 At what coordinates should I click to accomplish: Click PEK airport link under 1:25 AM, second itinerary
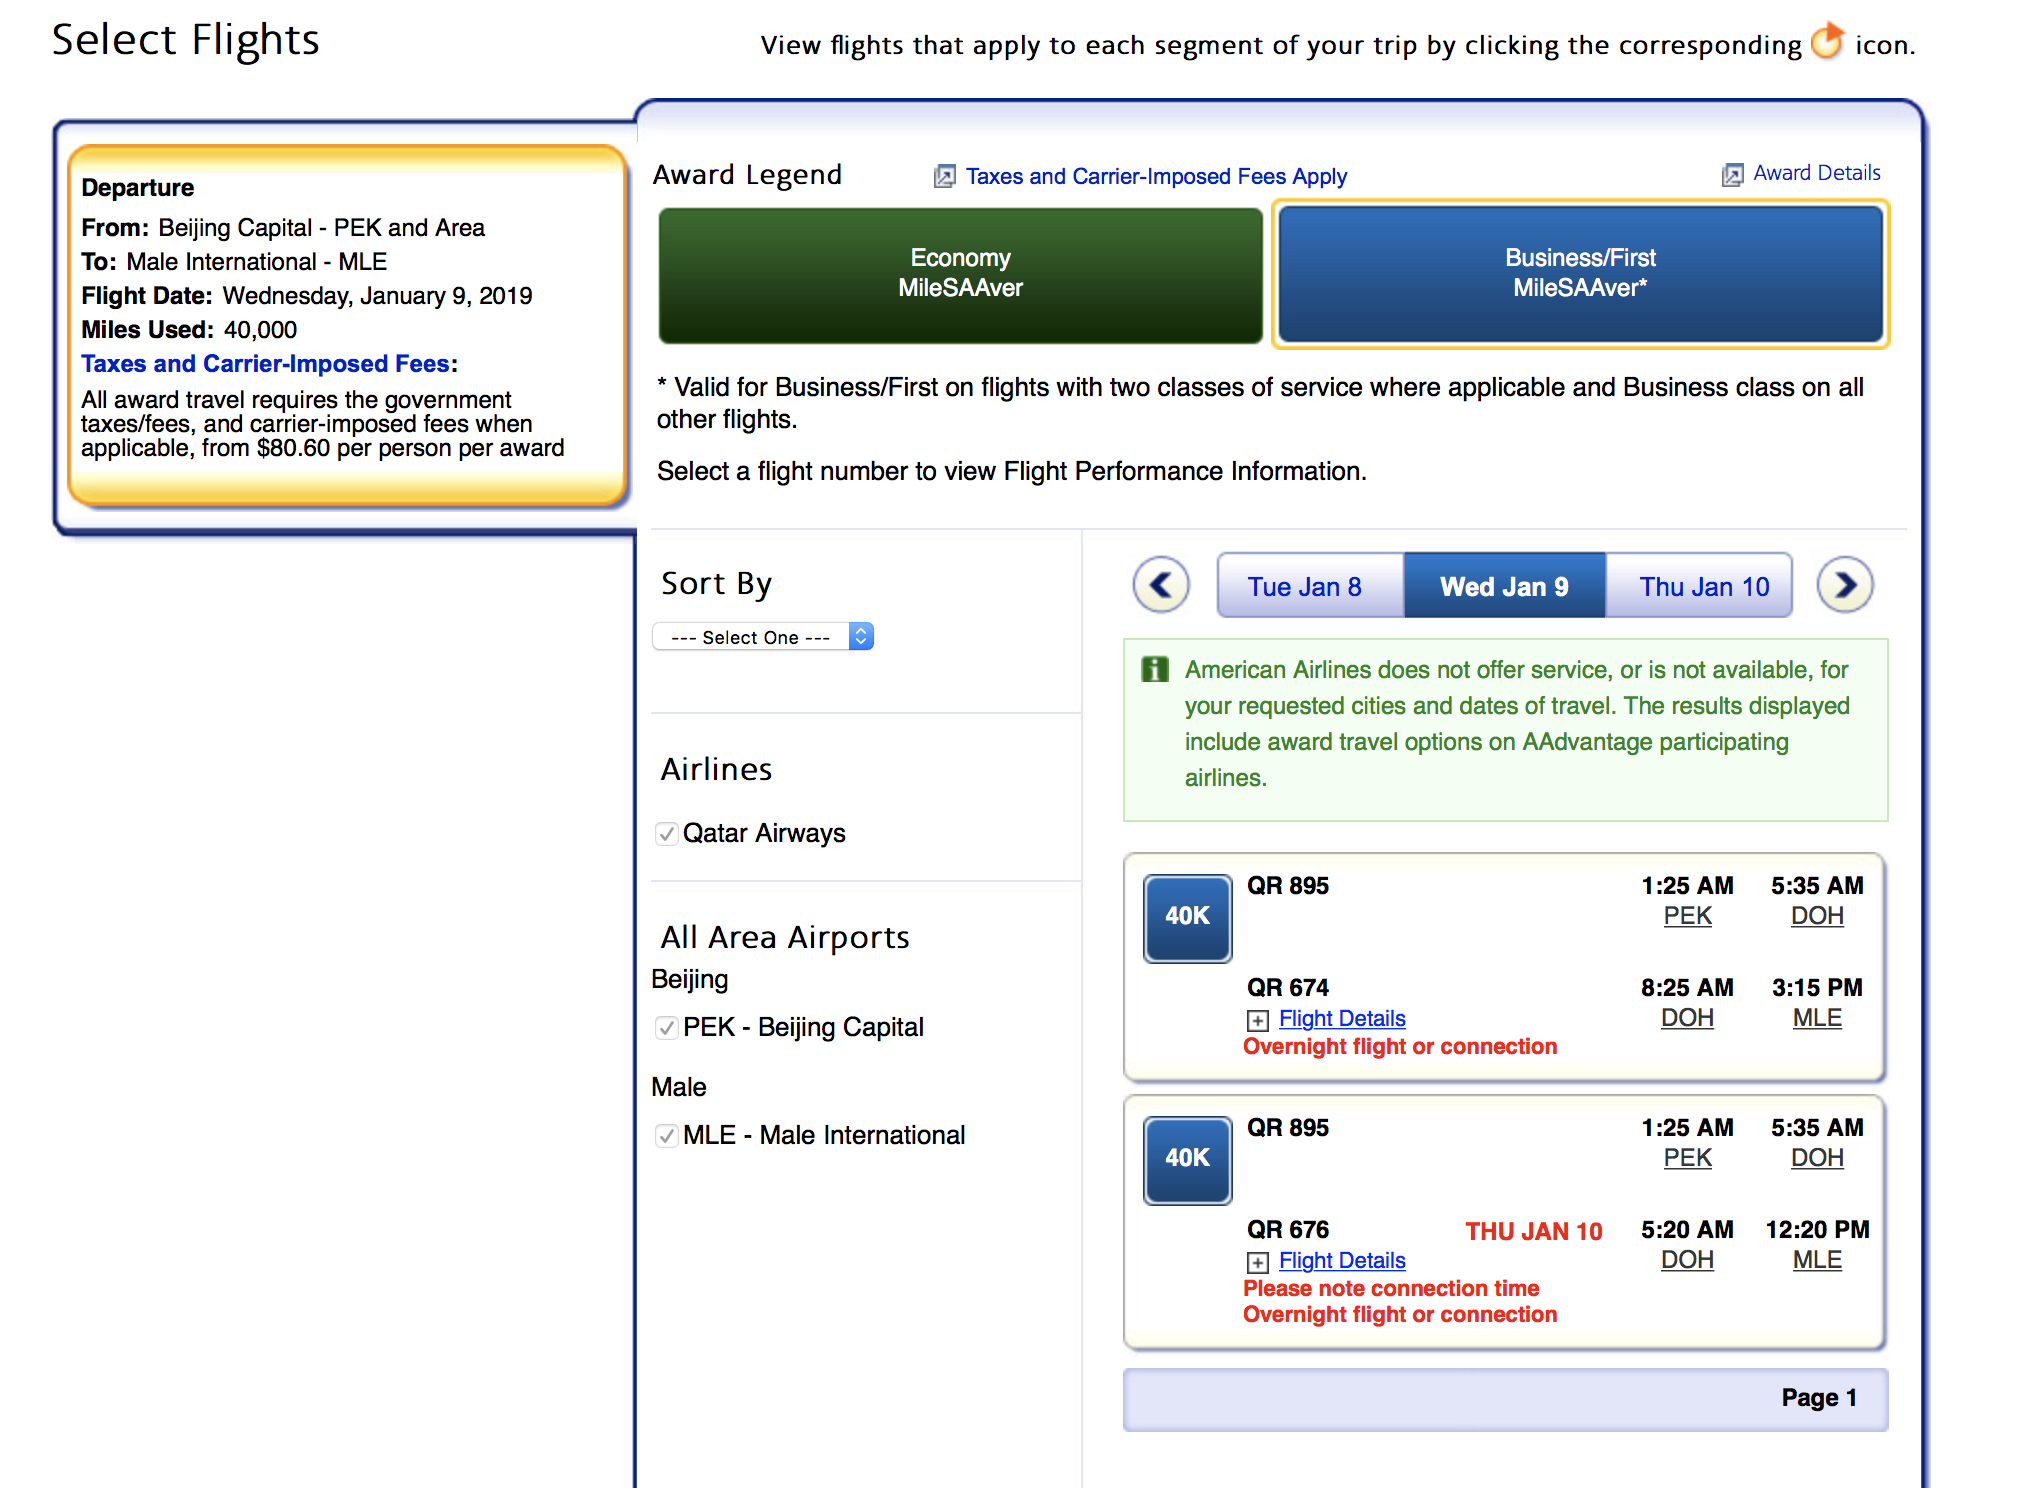point(1687,1158)
